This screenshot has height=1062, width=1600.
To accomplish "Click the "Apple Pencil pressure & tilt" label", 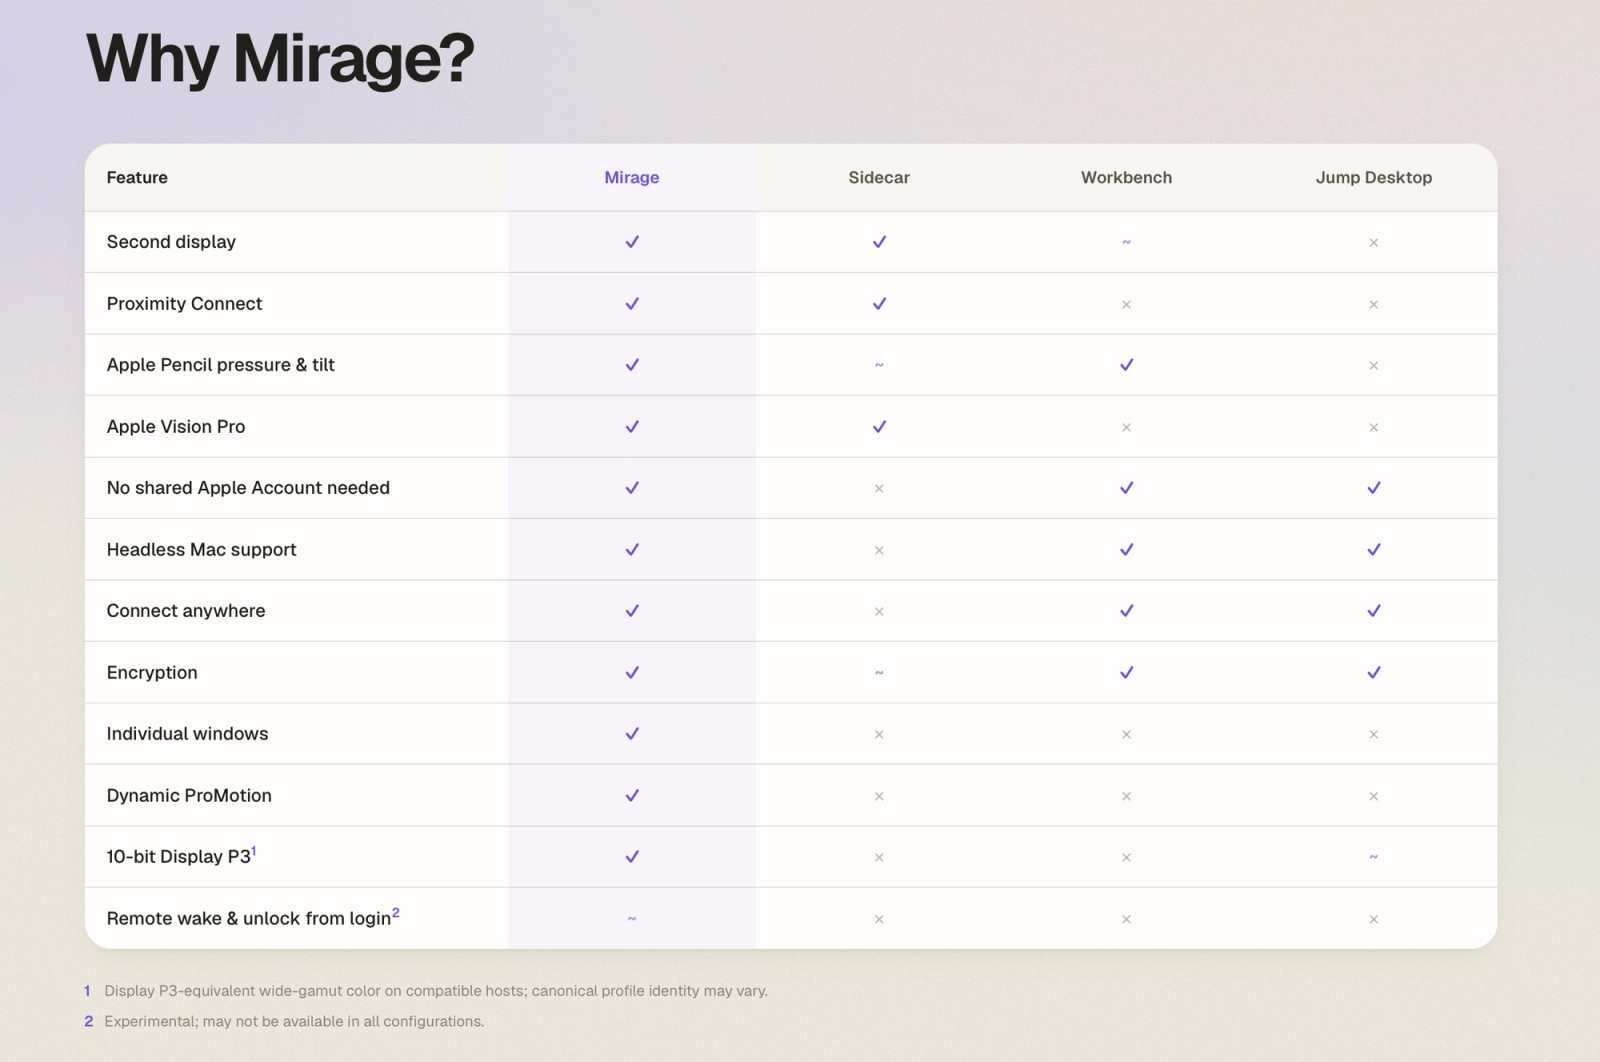I will click(220, 365).
